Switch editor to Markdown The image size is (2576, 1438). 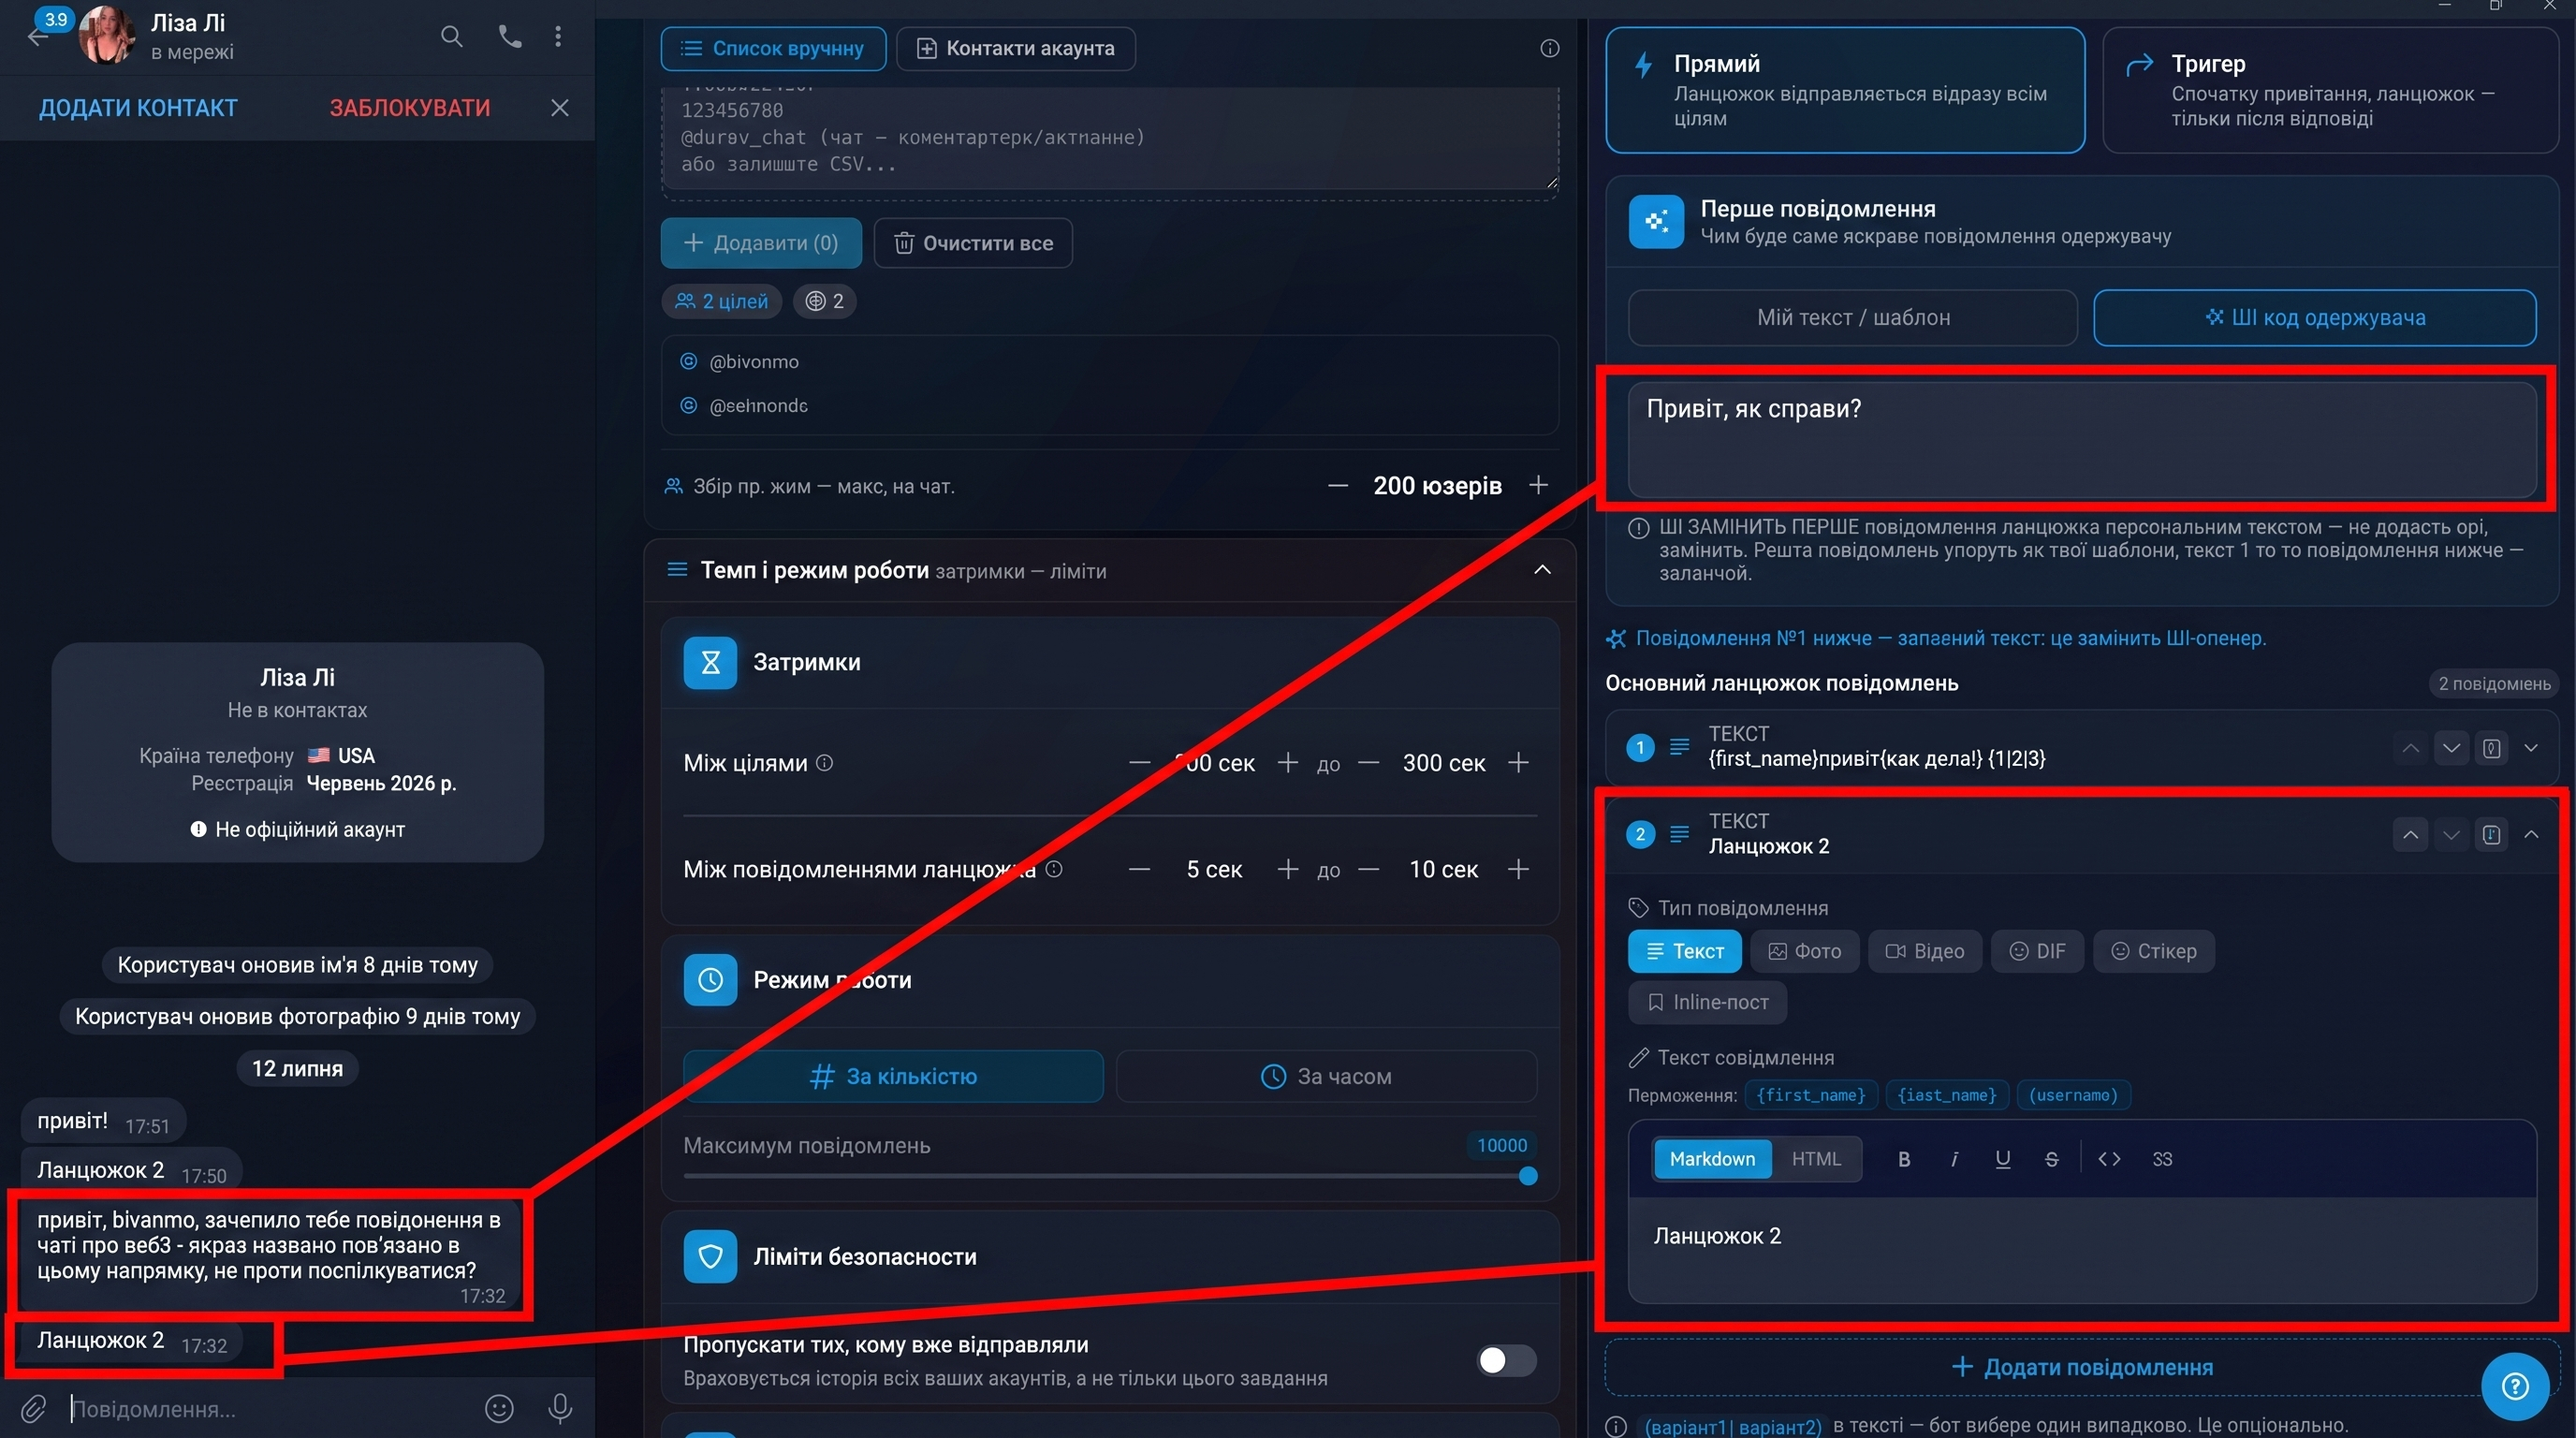tap(1712, 1159)
